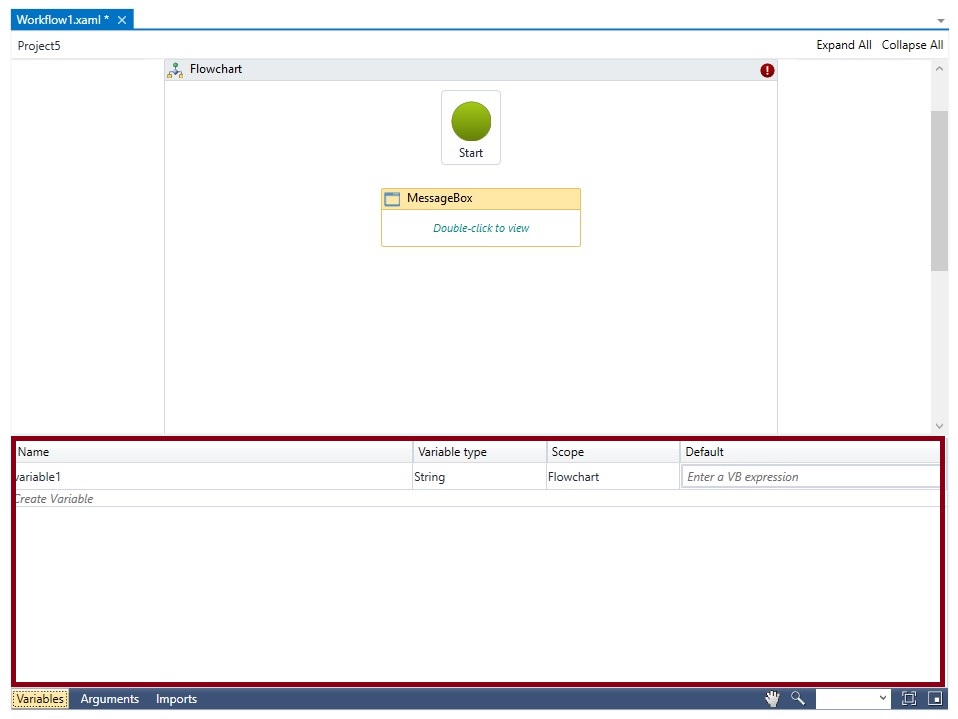Screen dimensions: 958x719
Task: Click the Start node green circle
Action: [471, 121]
